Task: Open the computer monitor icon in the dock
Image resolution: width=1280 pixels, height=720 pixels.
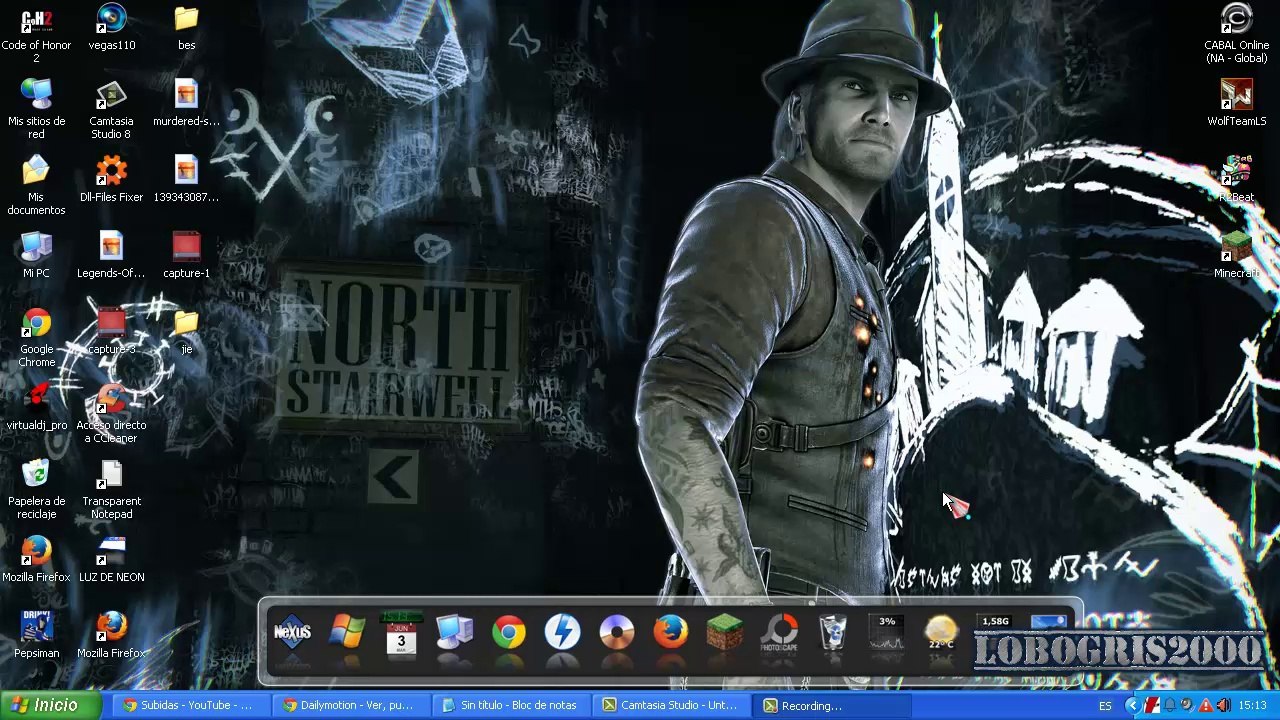Action: pyautogui.click(x=455, y=632)
